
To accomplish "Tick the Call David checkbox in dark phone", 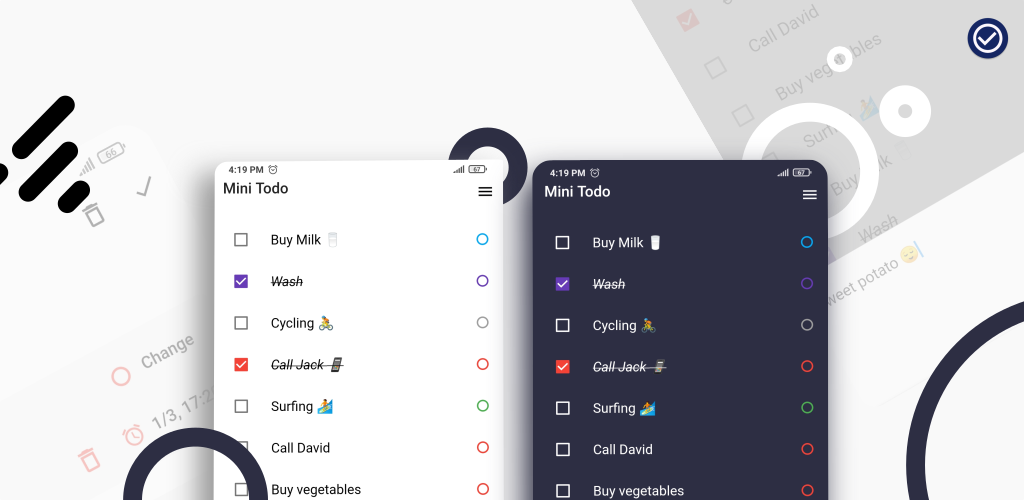I will 562,450.
